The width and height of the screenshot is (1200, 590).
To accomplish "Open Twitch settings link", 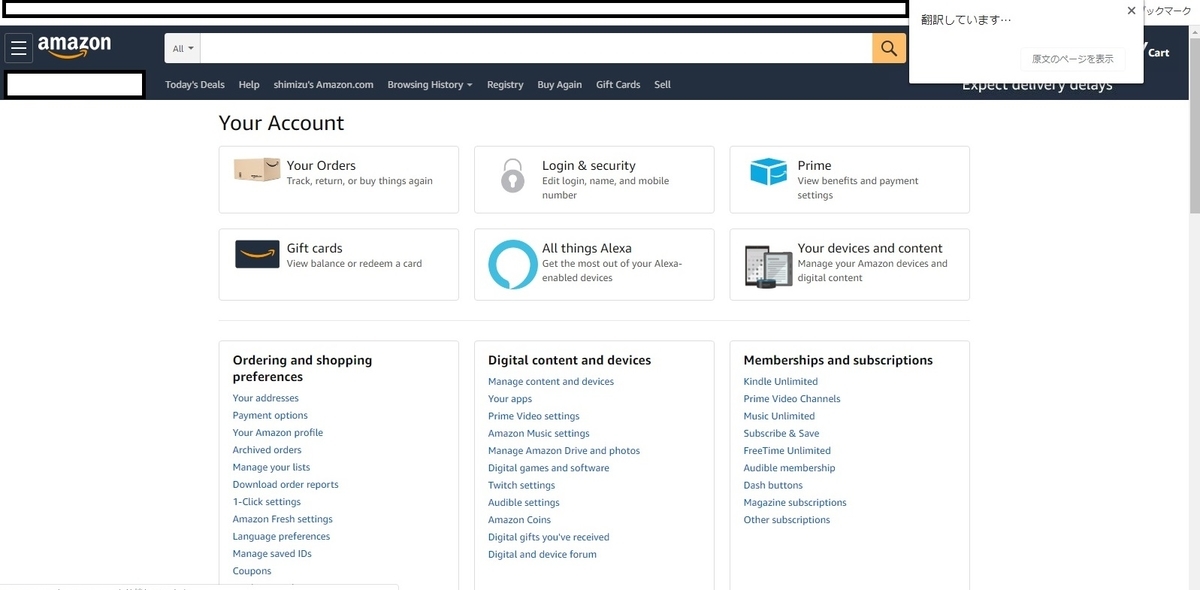I will [521, 485].
